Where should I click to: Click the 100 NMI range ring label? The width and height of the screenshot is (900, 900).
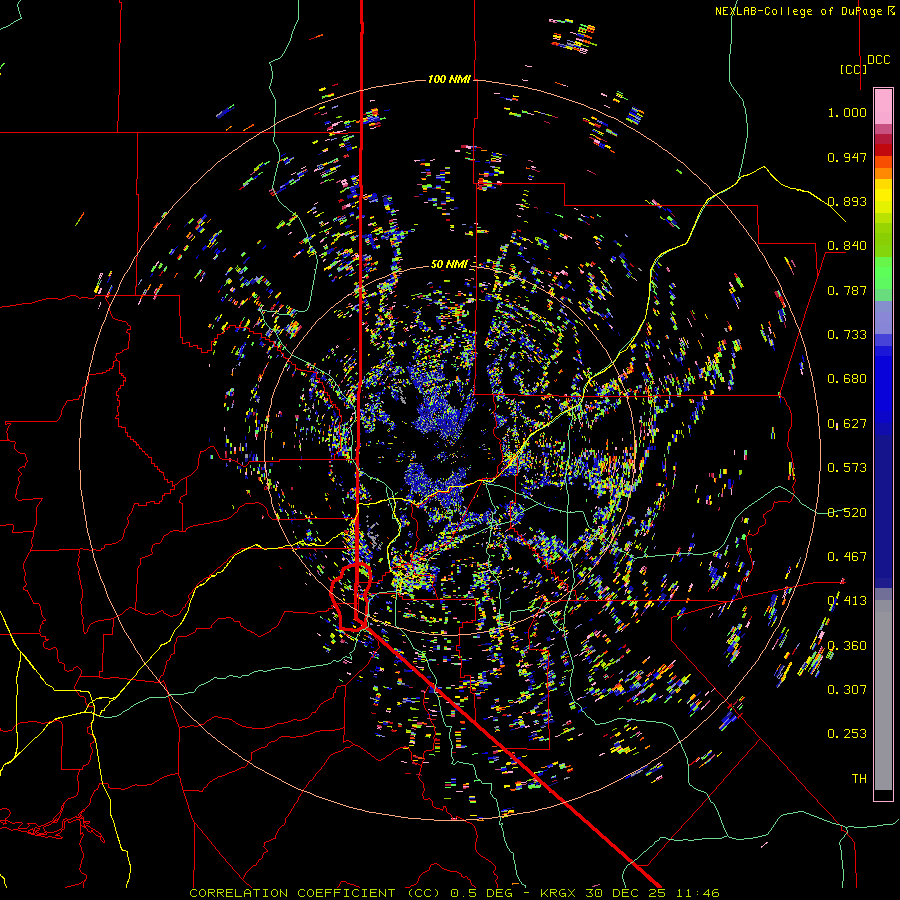coord(449,79)
